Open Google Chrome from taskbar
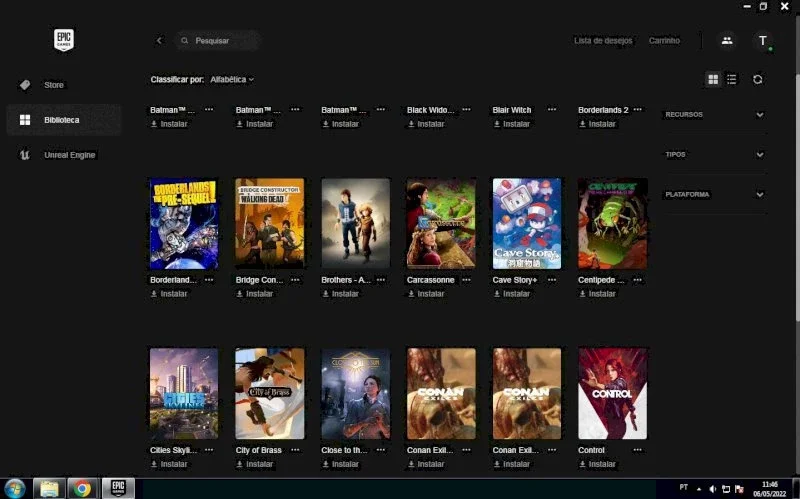 coord(82,489)
